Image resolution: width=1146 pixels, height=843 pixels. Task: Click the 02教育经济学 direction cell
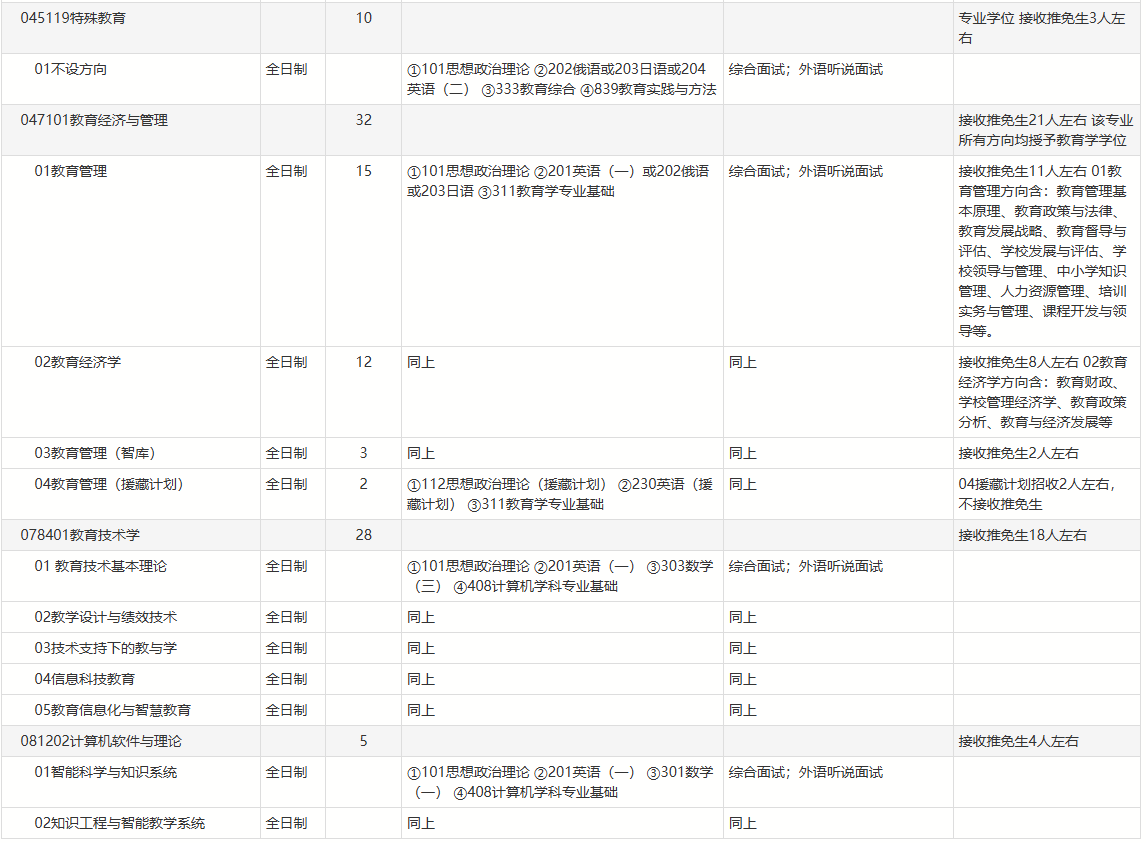pos(78,362)
